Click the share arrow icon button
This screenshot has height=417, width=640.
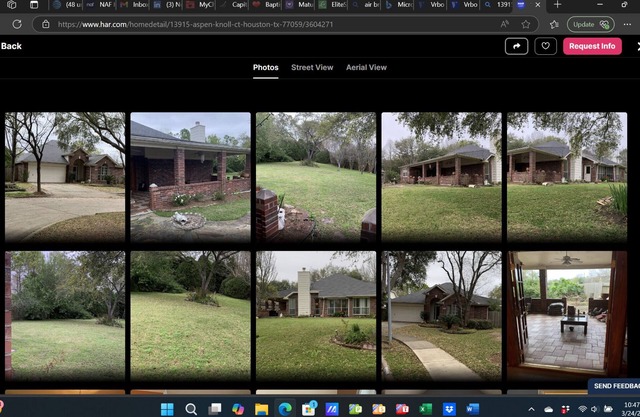517,46
